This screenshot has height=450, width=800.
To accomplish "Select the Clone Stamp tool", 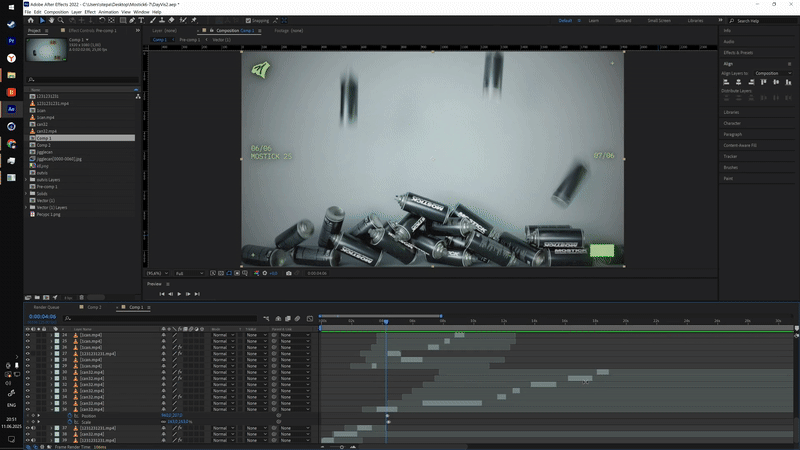I will (162, 20).
